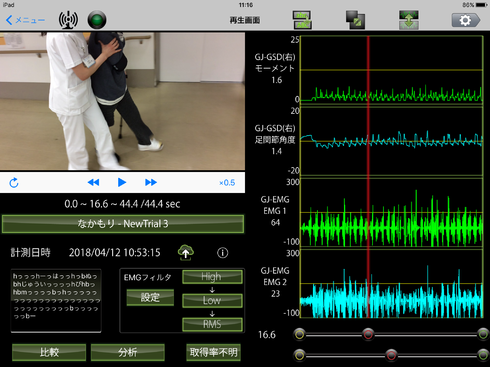The height and width of the screenshot is (367, 490).
Task: Tap the 再生画面 title text
Action: click(x=245, y=20)
